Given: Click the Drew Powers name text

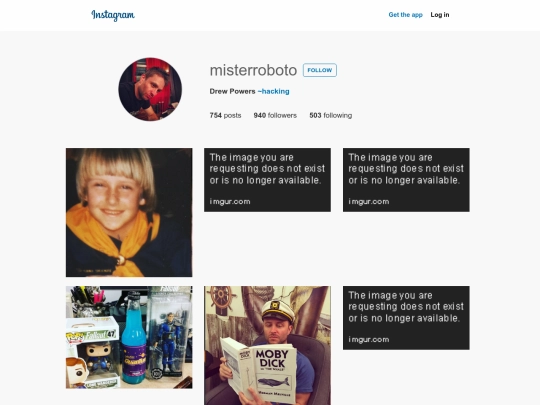Looking at the screenshot, I should [232, 91].
